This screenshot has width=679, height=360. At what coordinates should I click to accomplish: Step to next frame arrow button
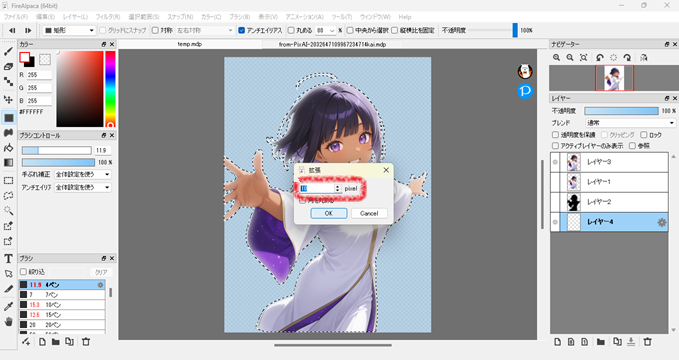coord(28,30)
